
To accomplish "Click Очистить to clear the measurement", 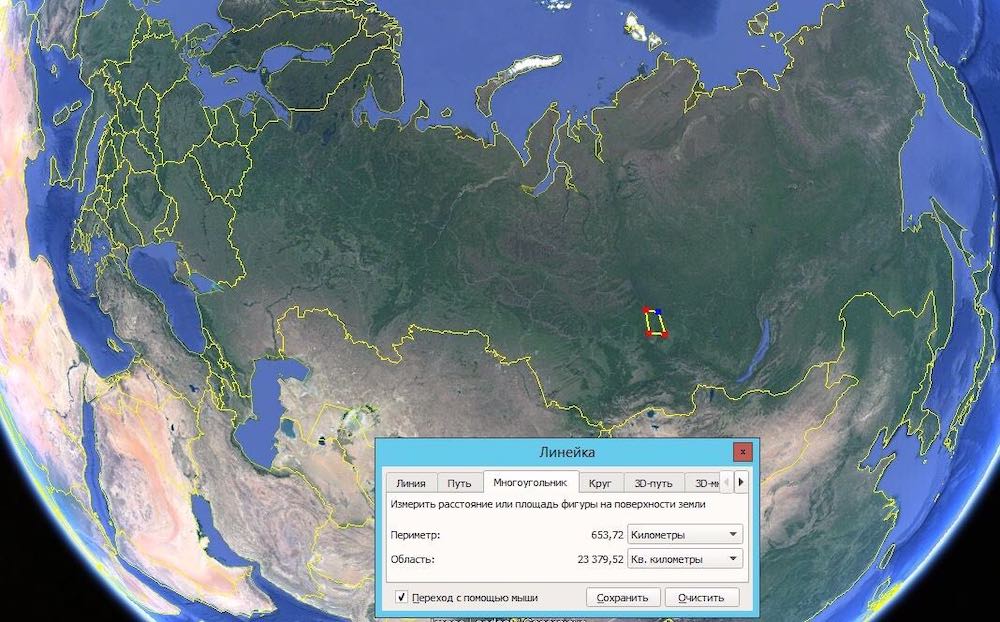I will pos(707,597).
